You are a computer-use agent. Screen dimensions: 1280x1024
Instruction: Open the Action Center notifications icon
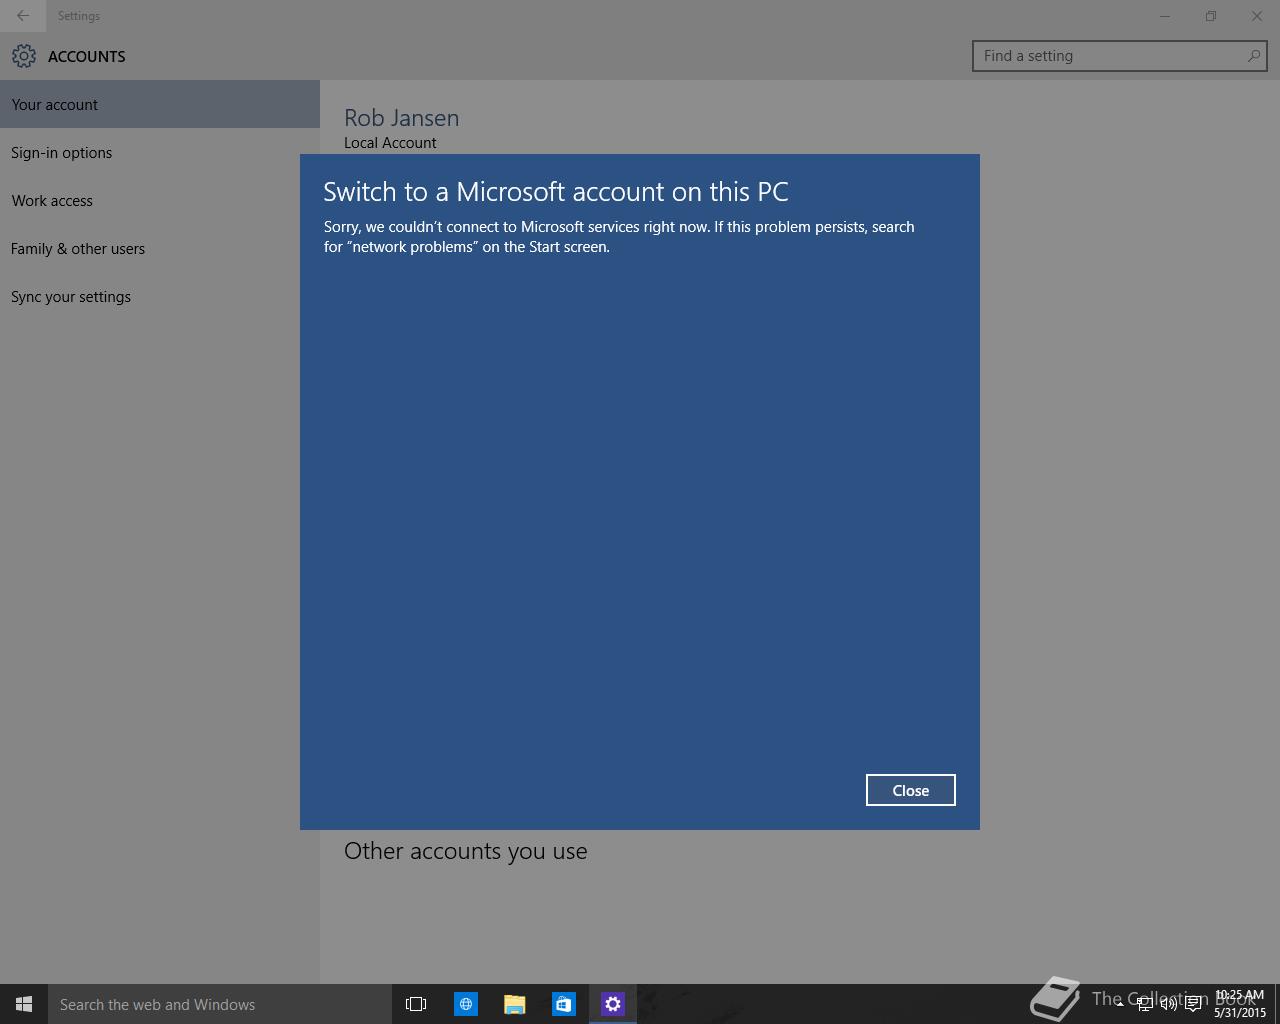tap(1193, 1004)
